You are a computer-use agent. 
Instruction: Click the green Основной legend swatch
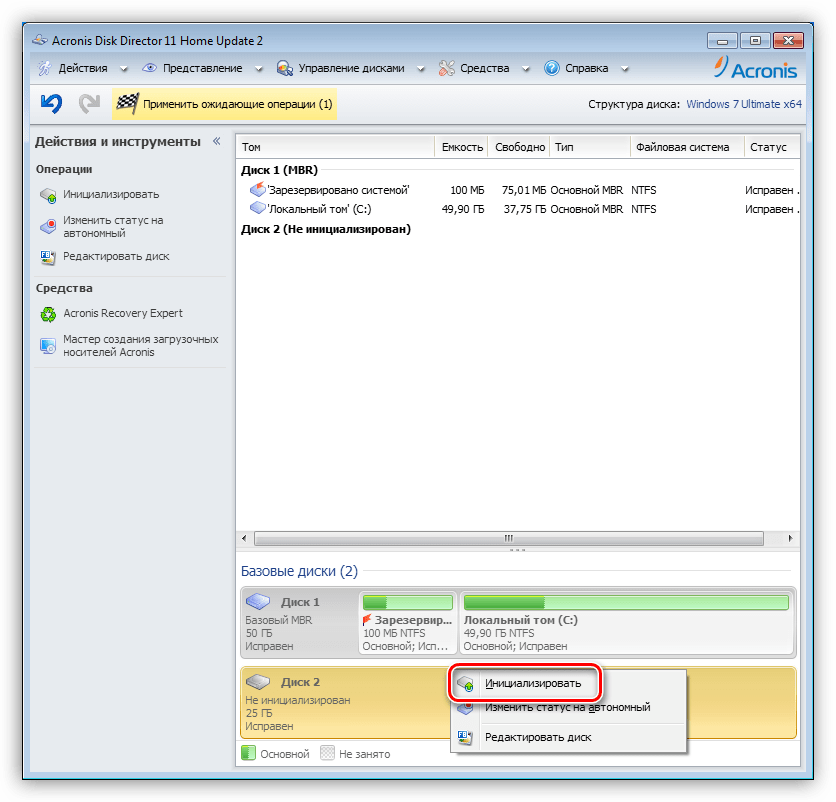click(248, 753)
